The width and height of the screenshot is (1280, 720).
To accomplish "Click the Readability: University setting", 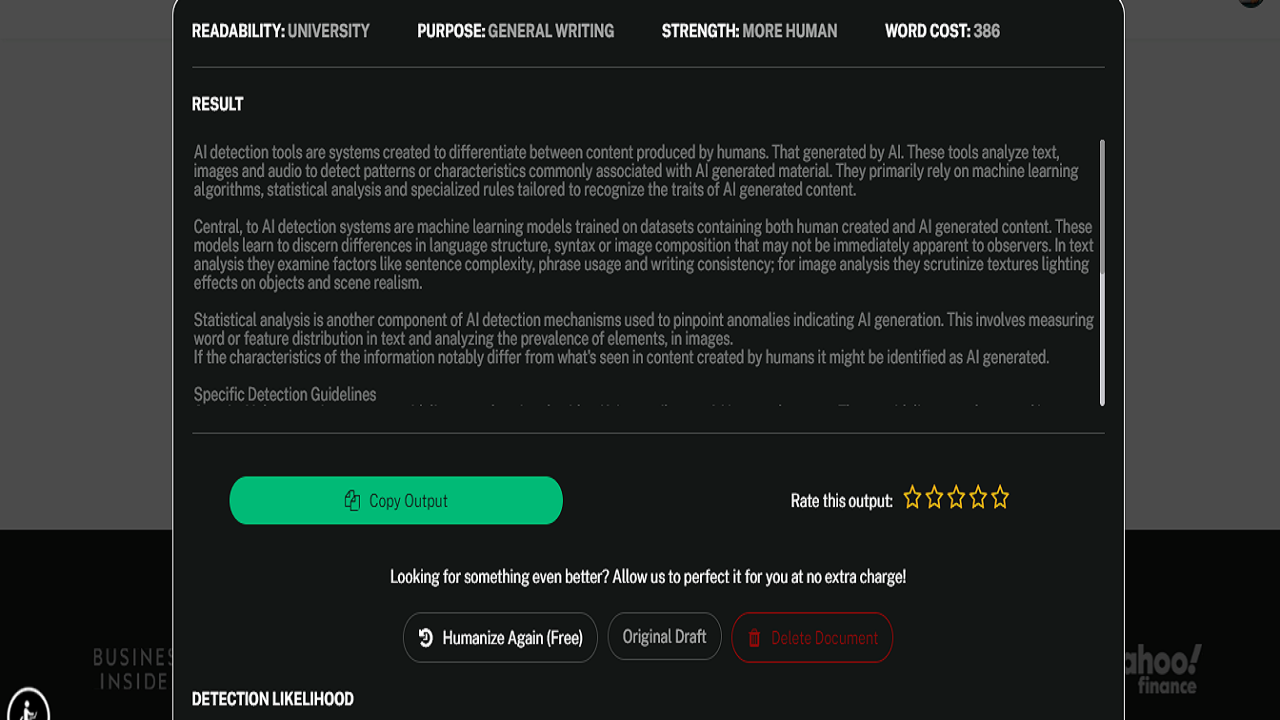I will pos(281,31).
